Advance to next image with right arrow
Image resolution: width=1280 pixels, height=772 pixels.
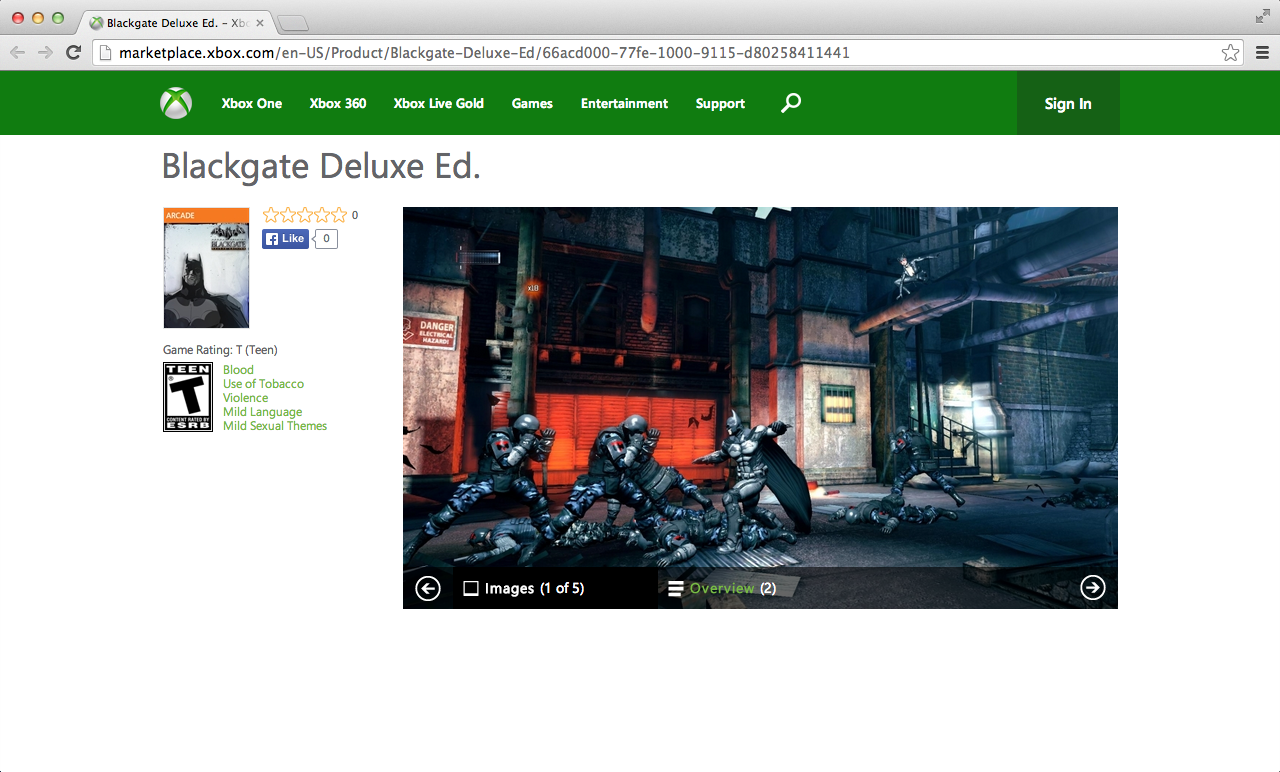(1093, 587)
